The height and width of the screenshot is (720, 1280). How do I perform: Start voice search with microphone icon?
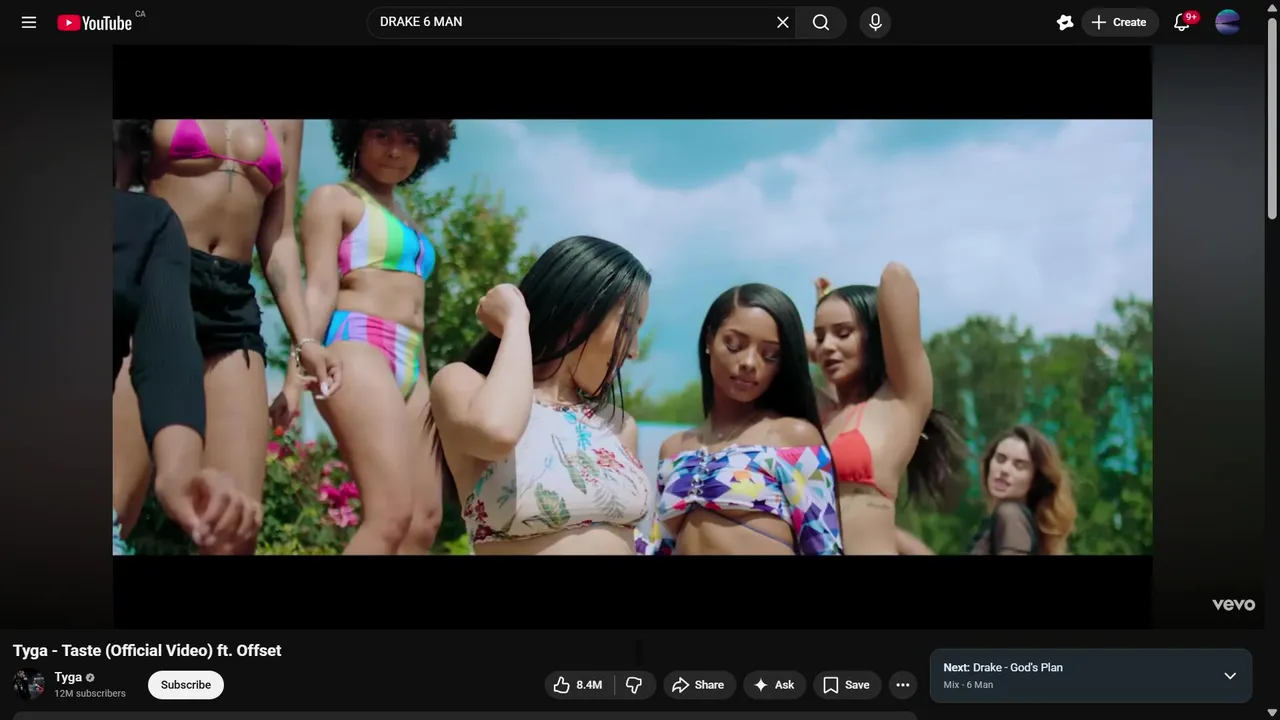click(x=875, y=22)
